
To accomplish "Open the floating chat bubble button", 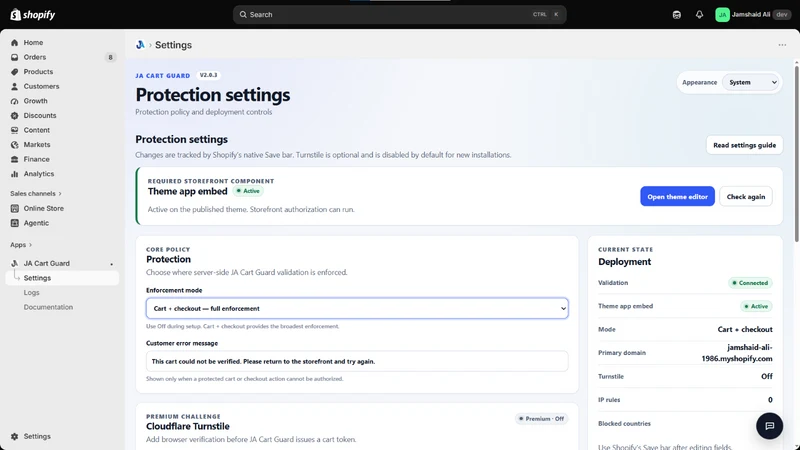I will [x=769, y=426].
